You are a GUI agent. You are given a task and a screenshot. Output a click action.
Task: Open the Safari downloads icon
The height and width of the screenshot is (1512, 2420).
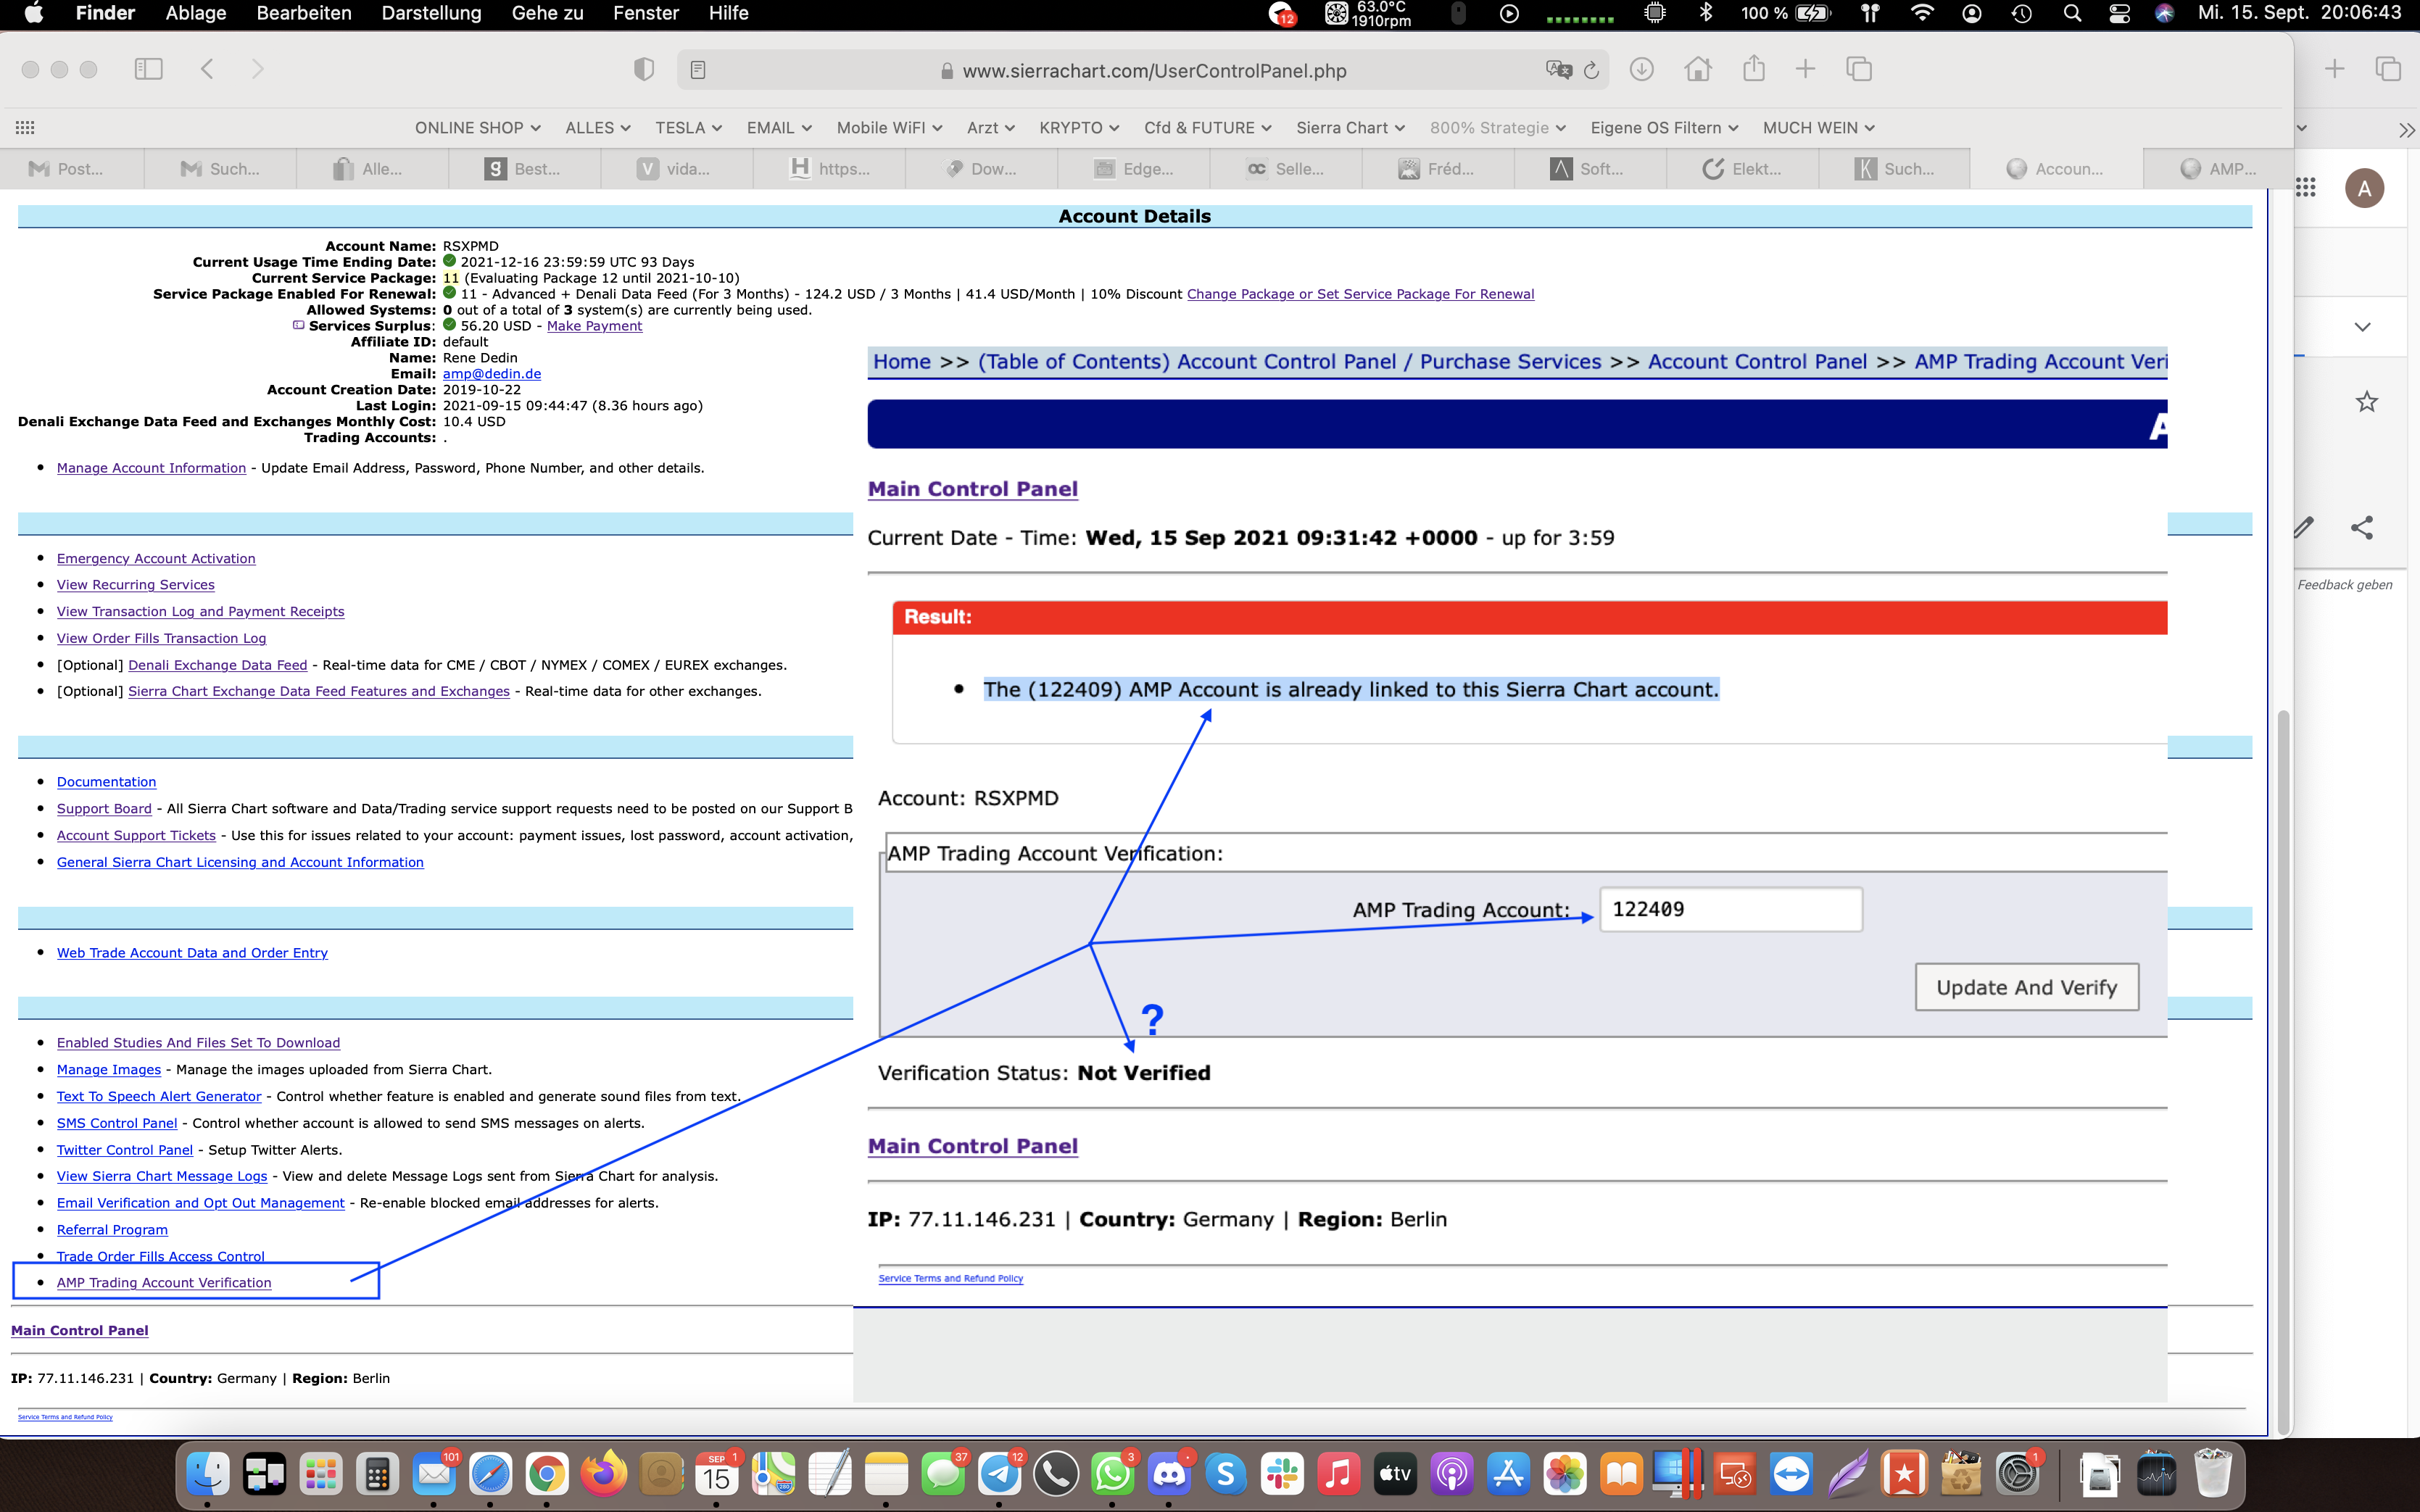point(1641,69)
